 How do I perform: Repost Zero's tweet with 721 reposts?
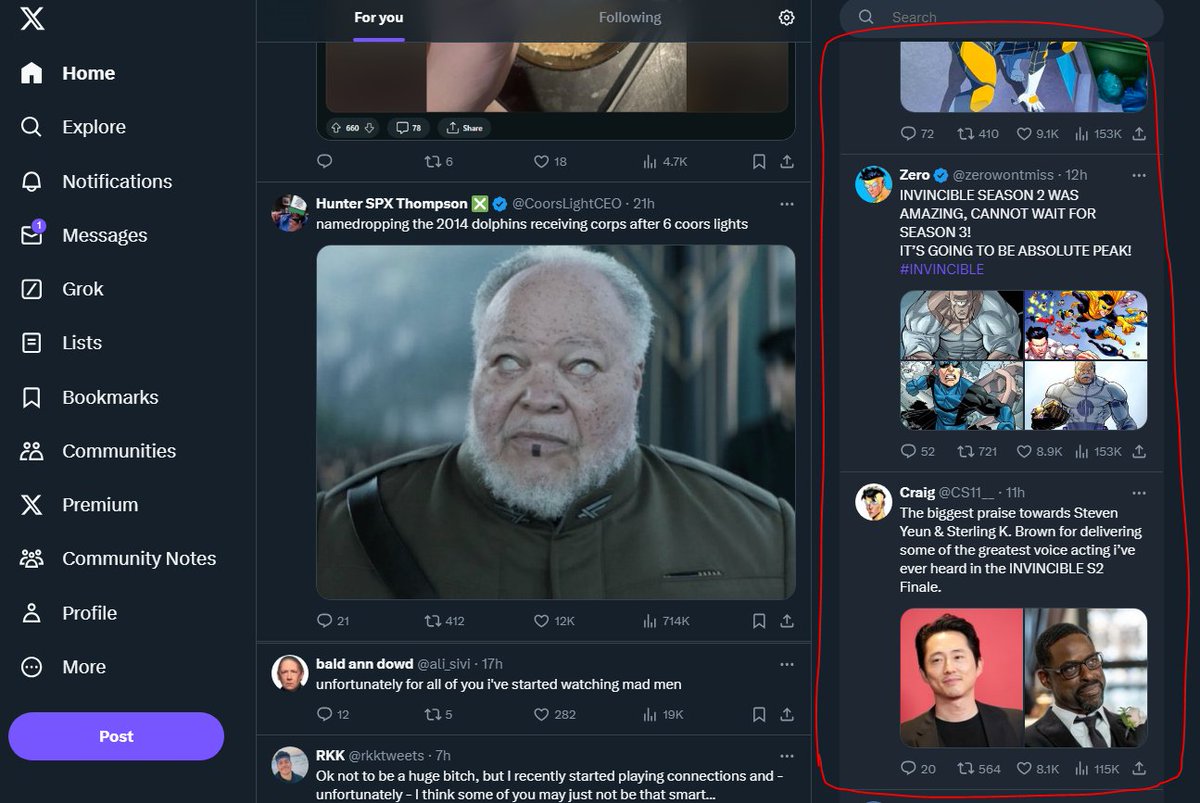click(x=978, y=451)
